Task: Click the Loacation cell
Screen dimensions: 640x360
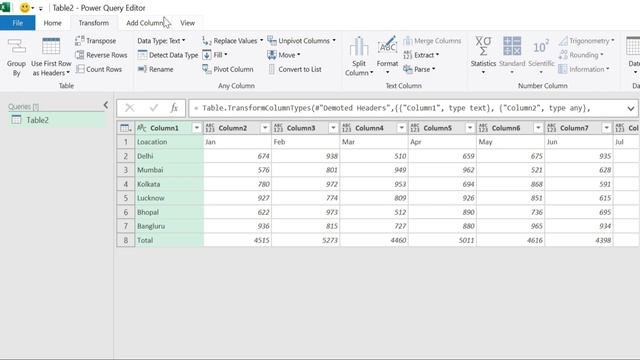Action: click(169, 142)
